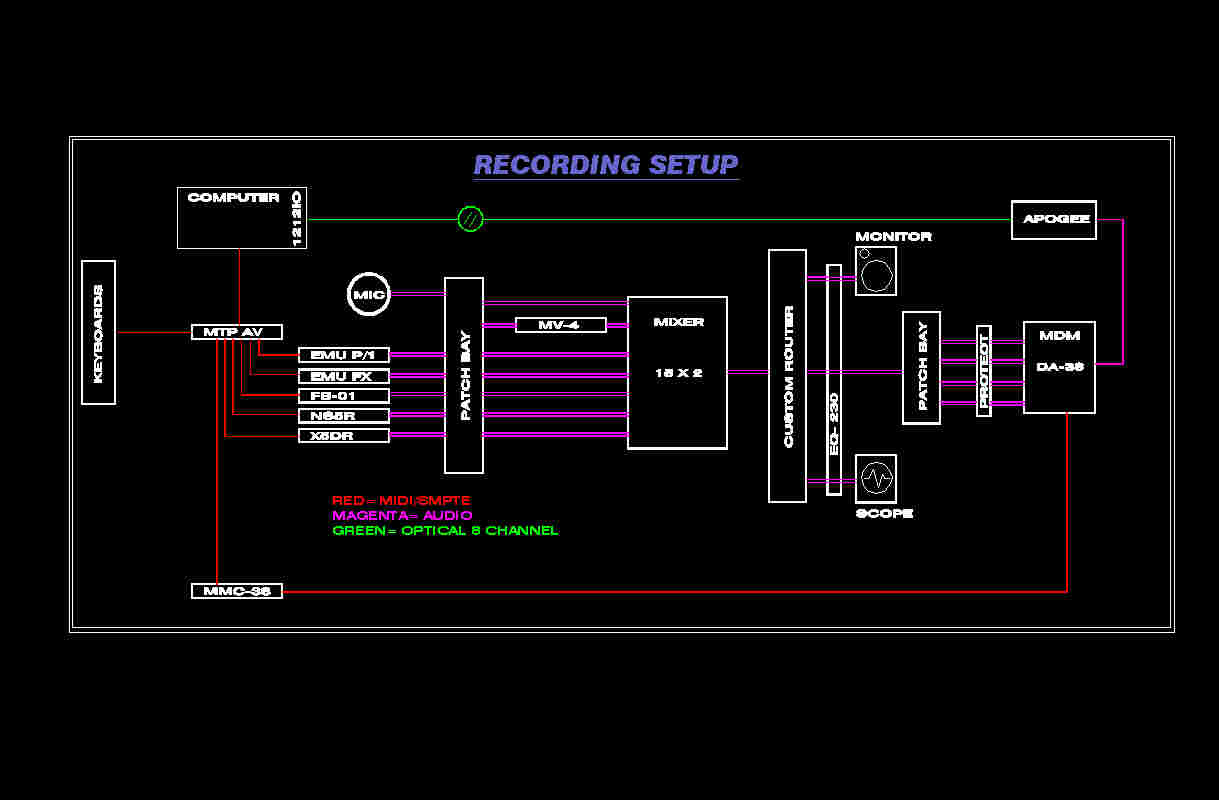Image resolution: width=1219 pixels, height=800 pixels.
Task: Click the green optical connector symbol
Action: click(x=470, y=218)
